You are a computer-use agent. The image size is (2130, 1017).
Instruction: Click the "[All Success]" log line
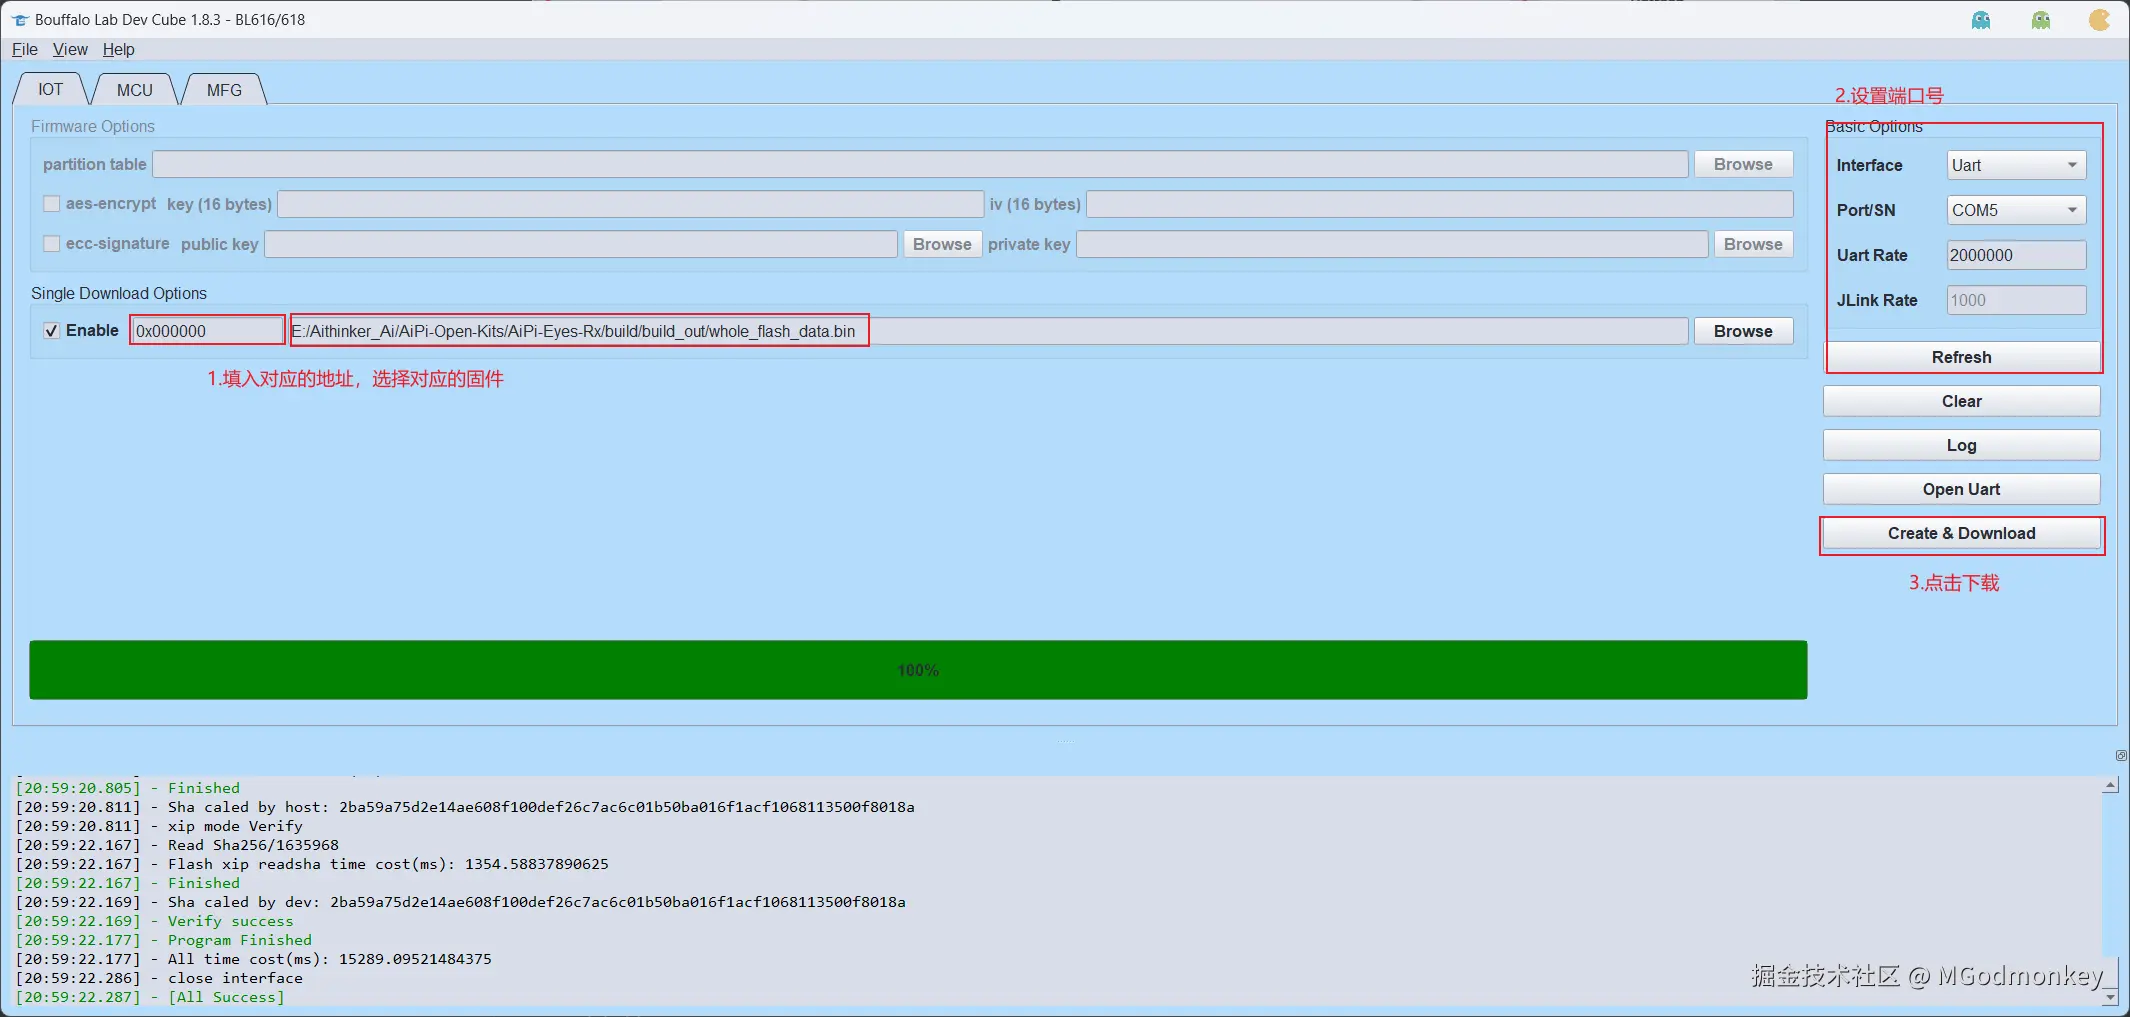click(150, 997)
